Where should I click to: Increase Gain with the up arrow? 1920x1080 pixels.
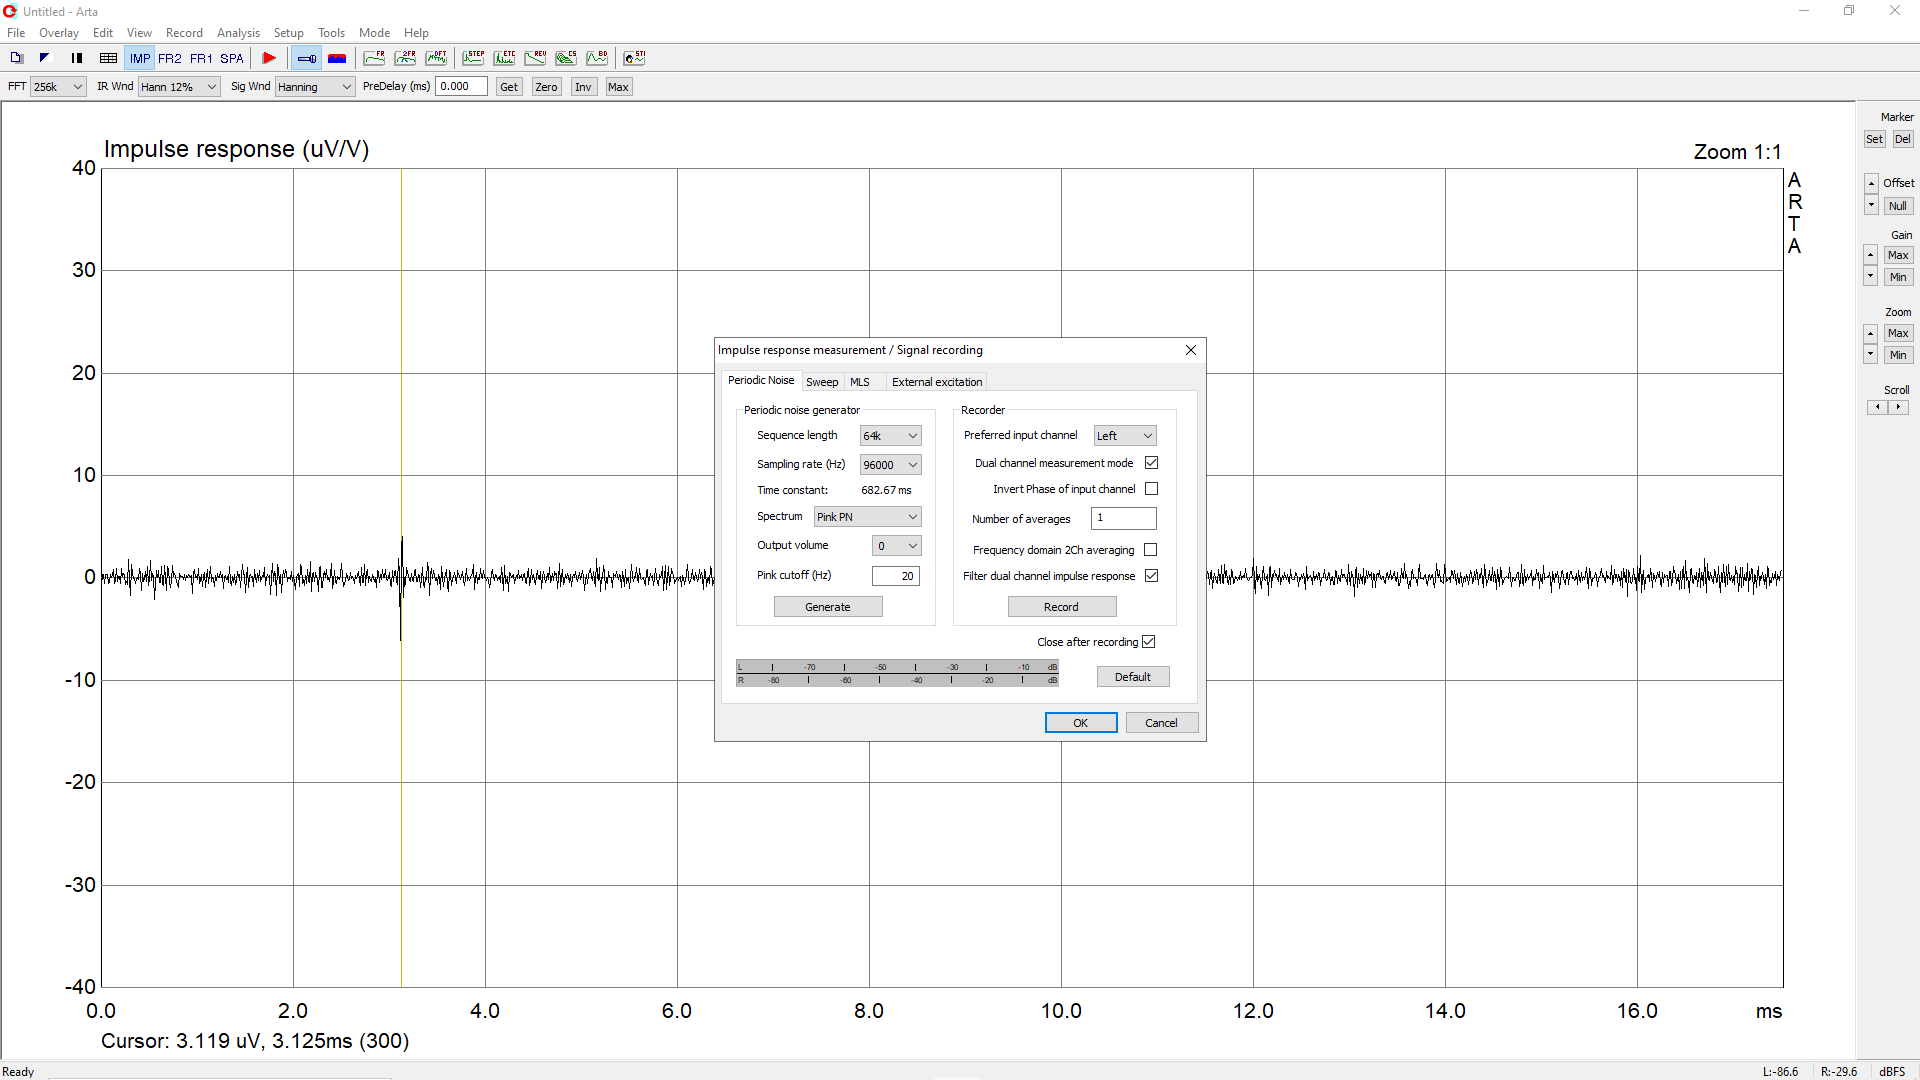click(x=1870, y=256)
